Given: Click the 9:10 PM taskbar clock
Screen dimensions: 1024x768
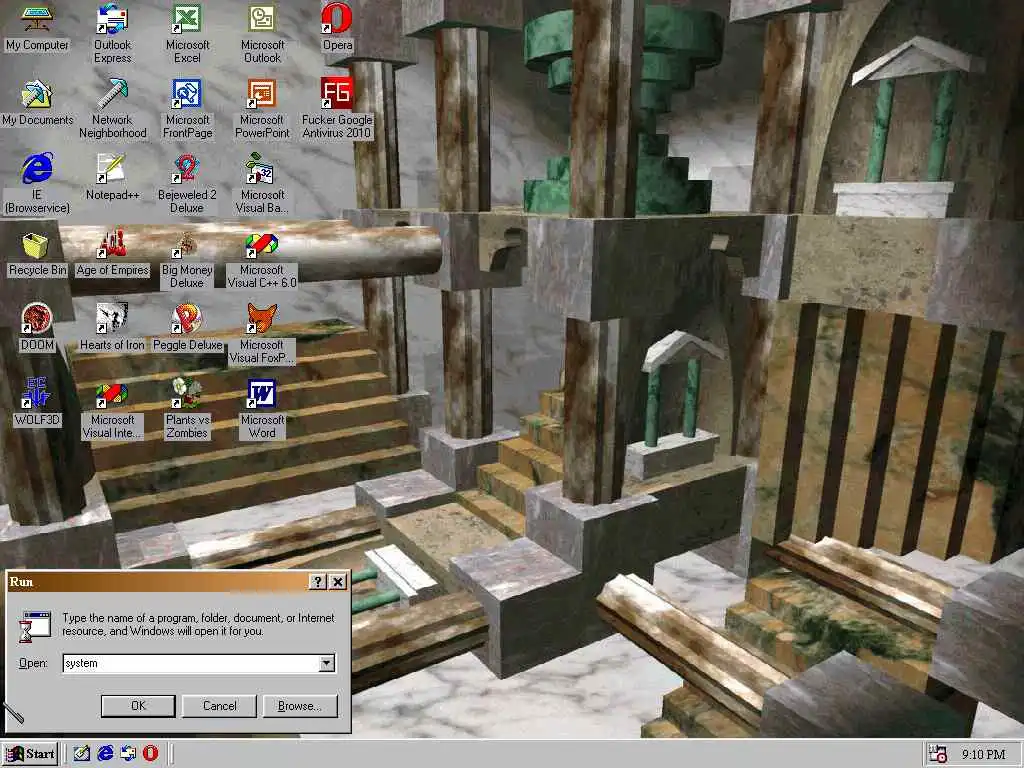Looking at the screenshot, I should [x=983, y=754].
